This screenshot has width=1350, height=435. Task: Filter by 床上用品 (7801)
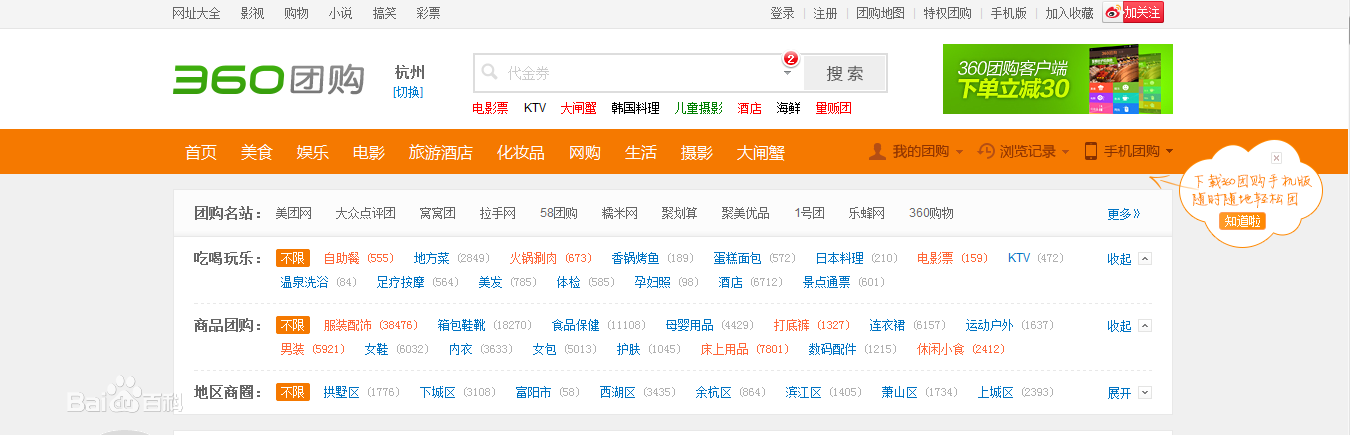pyautogui.click(x=744, y=349)
